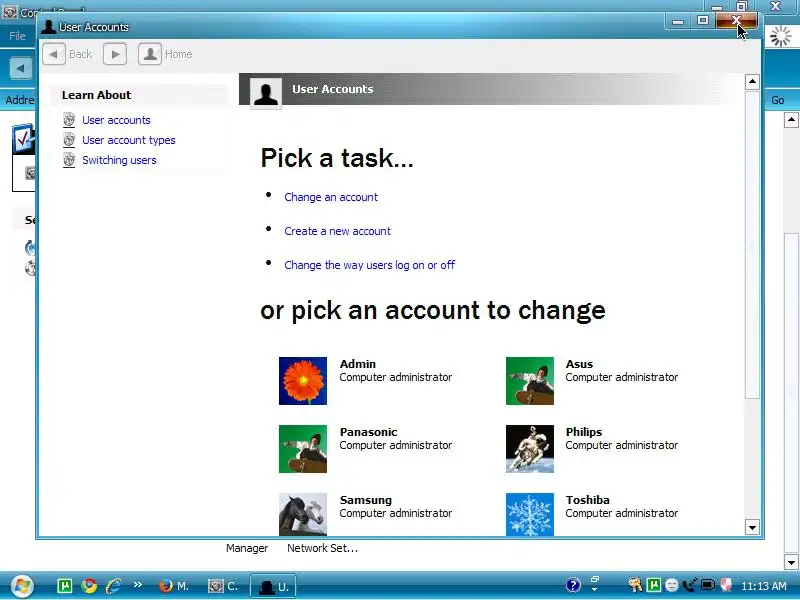
Task: Open Change the way users log on or off
Action: click(369, 265)
